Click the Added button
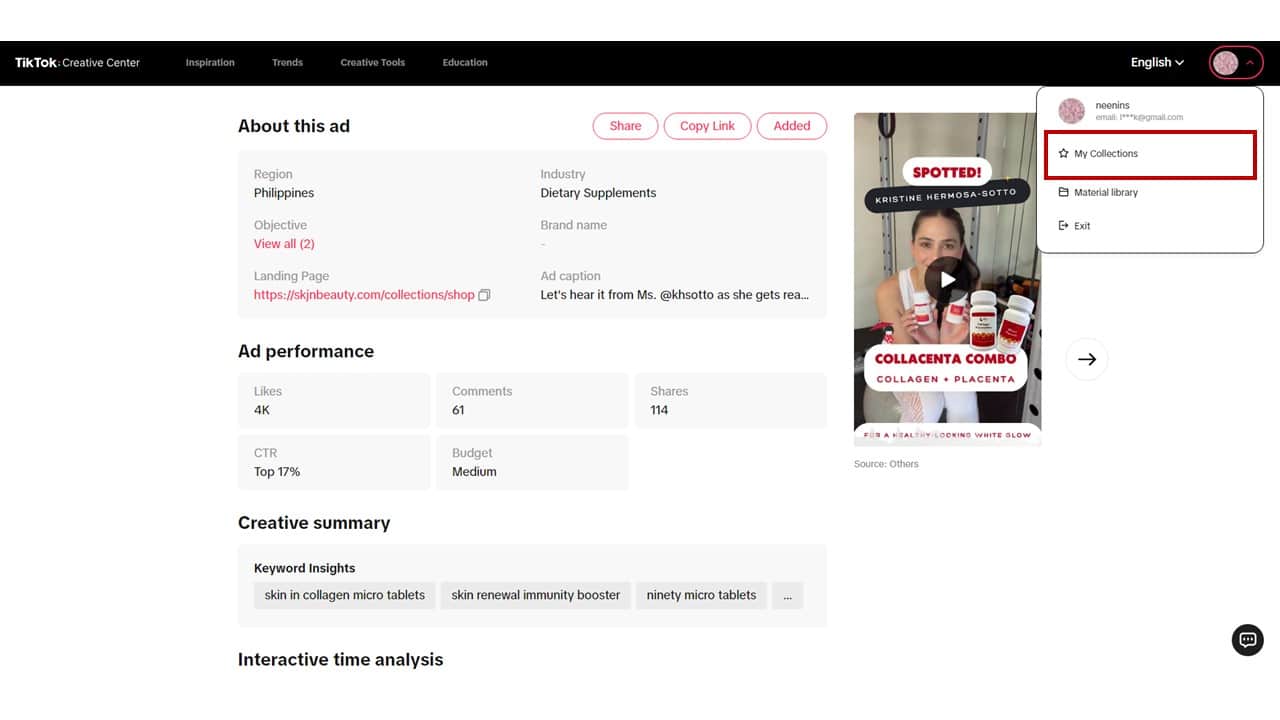Viewport: 1280px width, 720px height. pos(792,126)
